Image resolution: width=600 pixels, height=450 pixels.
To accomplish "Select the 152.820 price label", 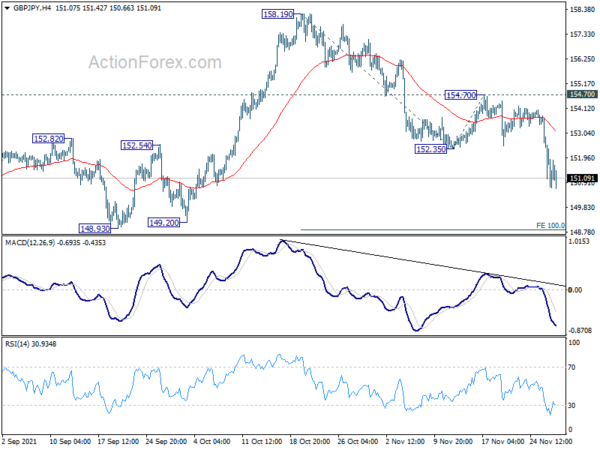I will click(x=48, y=139).
